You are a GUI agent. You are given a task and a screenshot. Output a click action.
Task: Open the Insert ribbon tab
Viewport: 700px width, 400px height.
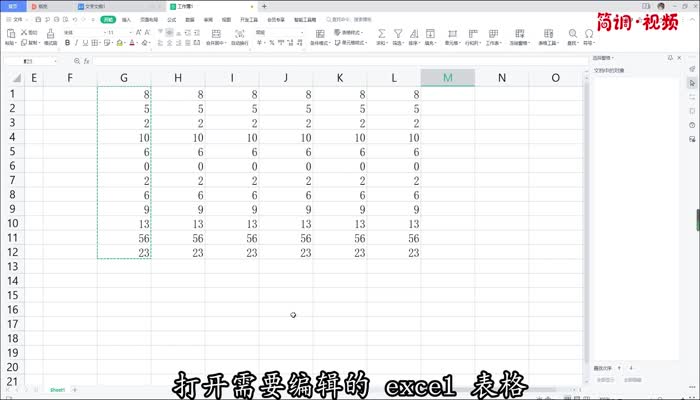(x=126, y=19)
